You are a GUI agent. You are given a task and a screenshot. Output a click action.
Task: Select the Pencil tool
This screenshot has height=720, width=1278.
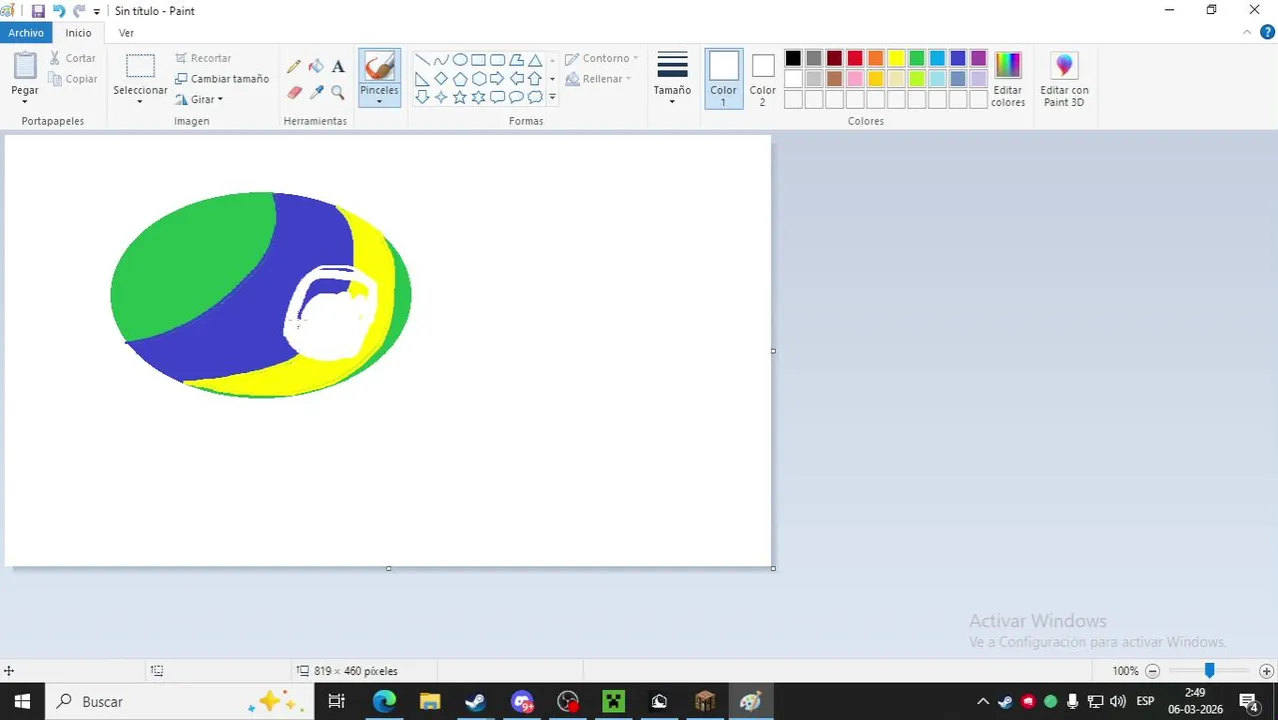pos(293,67)
